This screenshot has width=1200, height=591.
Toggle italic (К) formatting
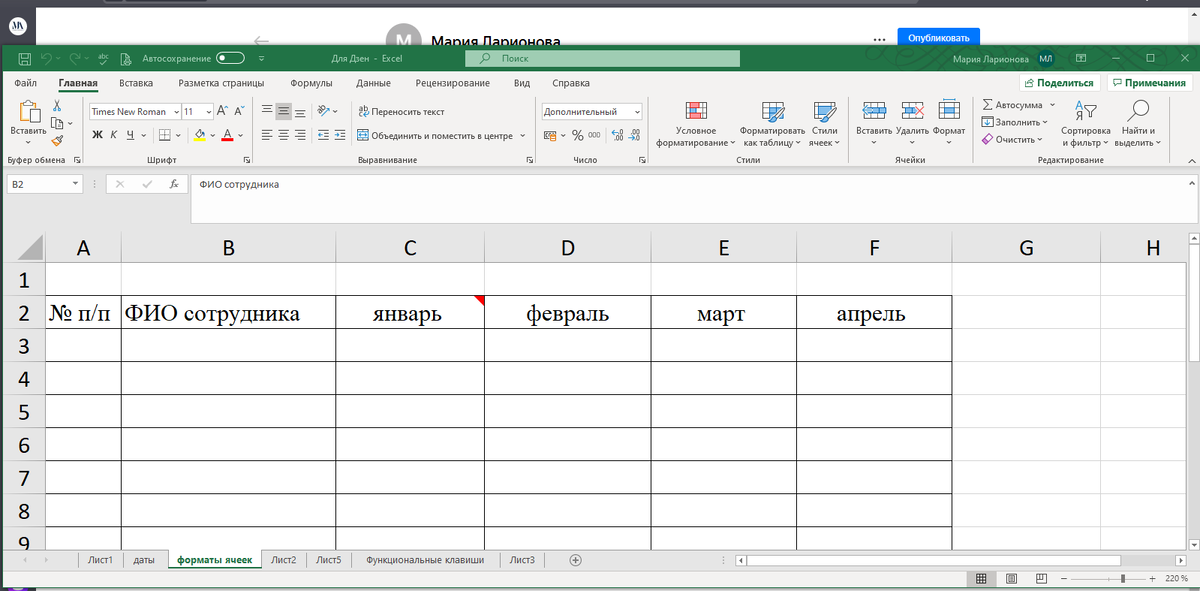(x=114, y=135)
